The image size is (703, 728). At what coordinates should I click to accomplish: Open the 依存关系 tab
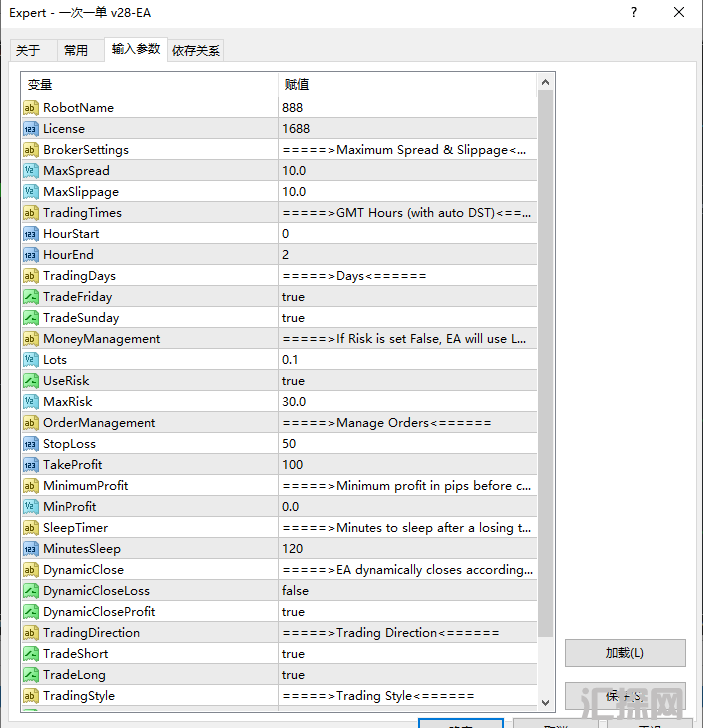coord(196,50)
